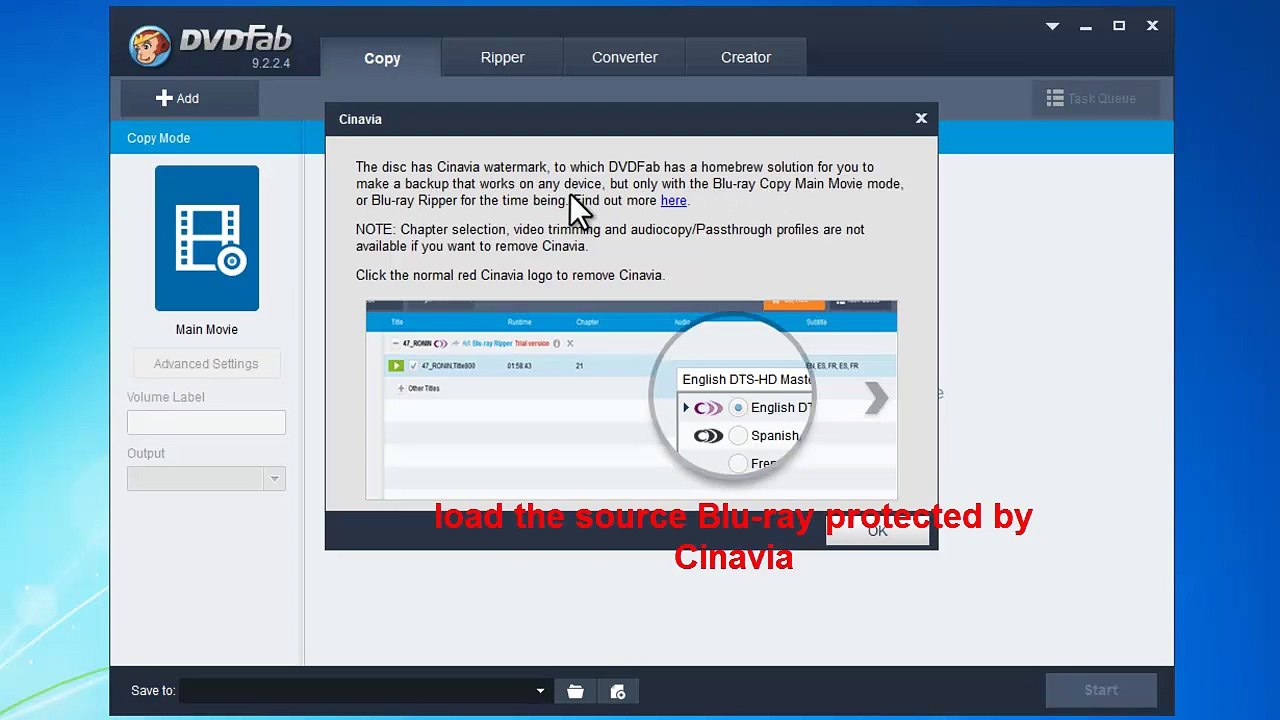The image size is (1280, 720).
Task: Select the Main Movie copy mode icon
Action: 207,238
